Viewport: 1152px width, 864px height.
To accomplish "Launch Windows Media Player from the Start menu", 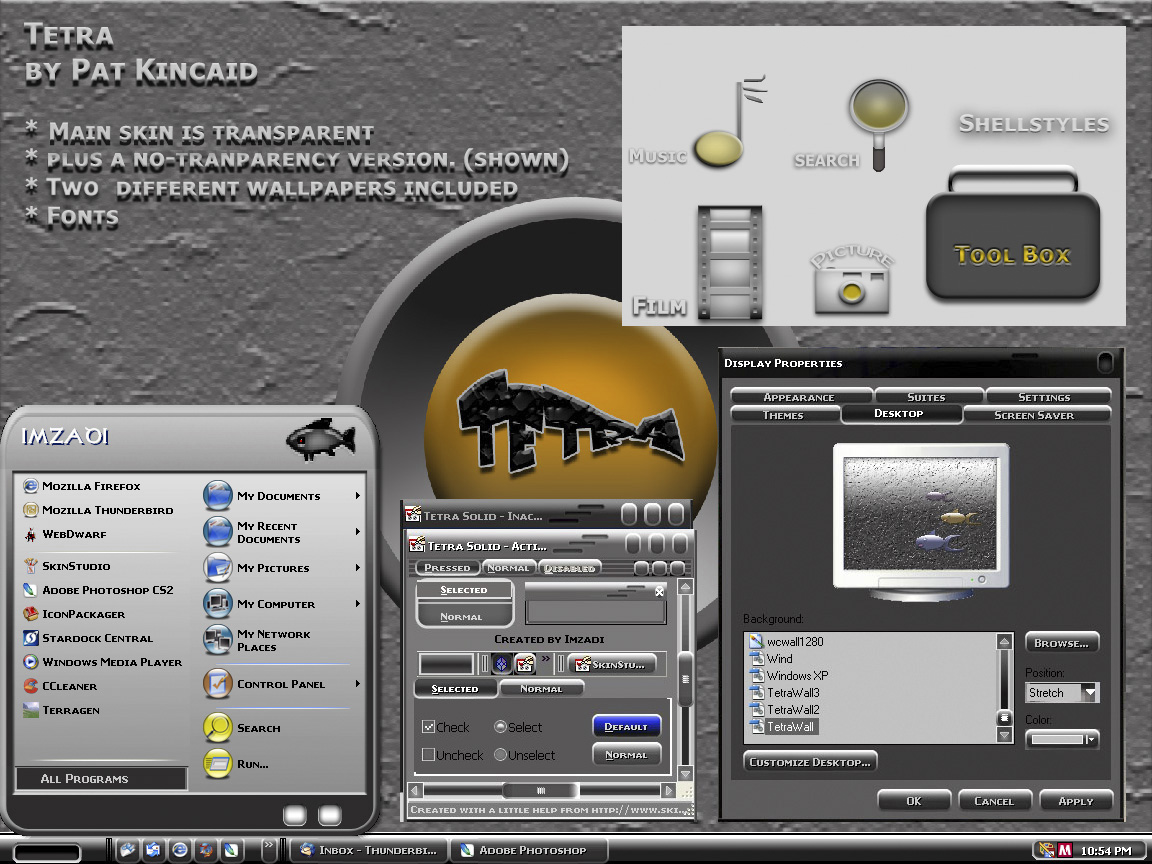I will pyautogui.click(x=102, y=662).
